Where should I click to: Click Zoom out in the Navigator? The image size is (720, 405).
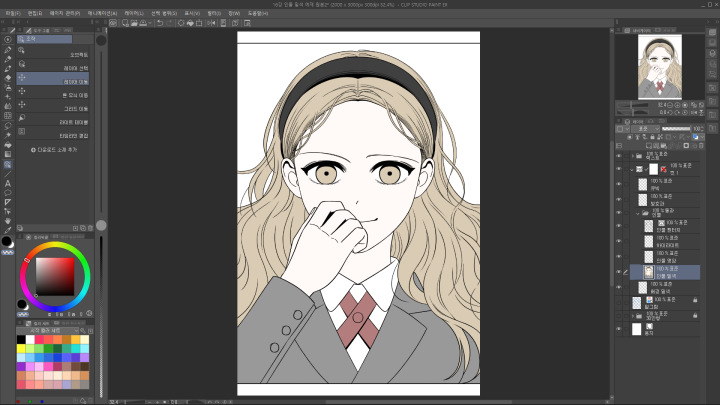click(x=670, y=105)
